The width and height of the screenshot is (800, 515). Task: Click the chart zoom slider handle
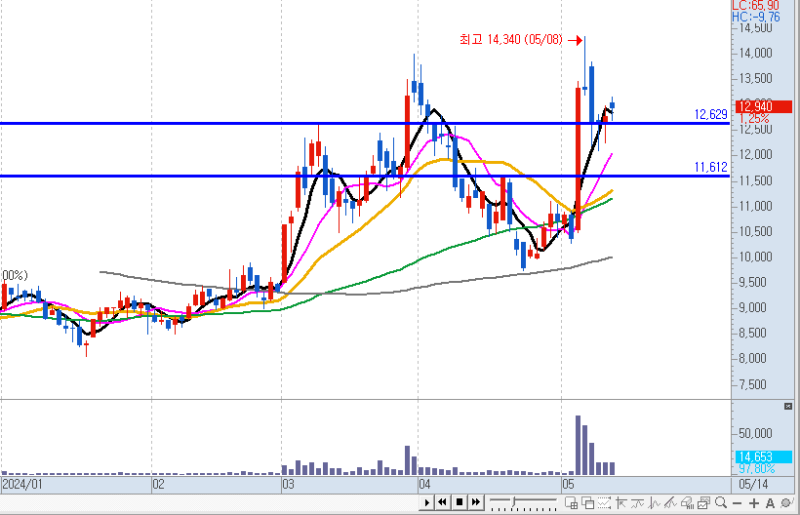(x=514, y=501)
